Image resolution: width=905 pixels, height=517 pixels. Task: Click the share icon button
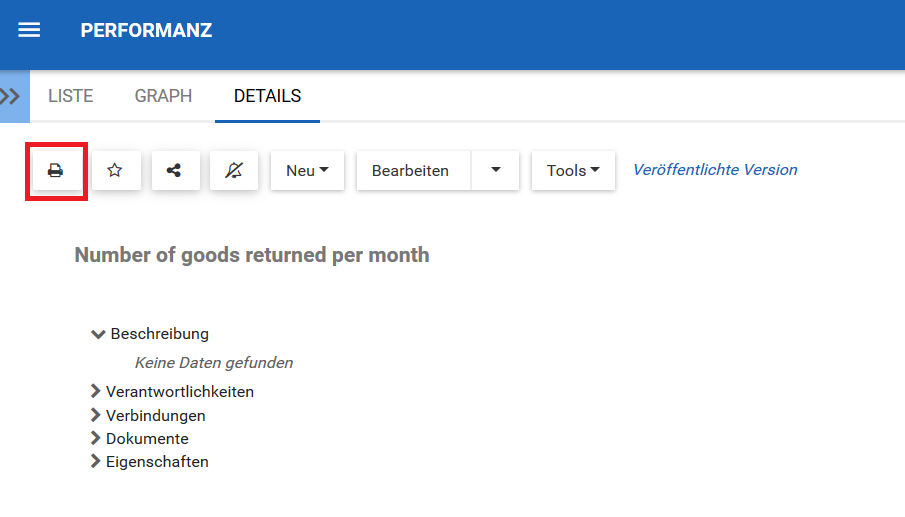coord(174,171)
